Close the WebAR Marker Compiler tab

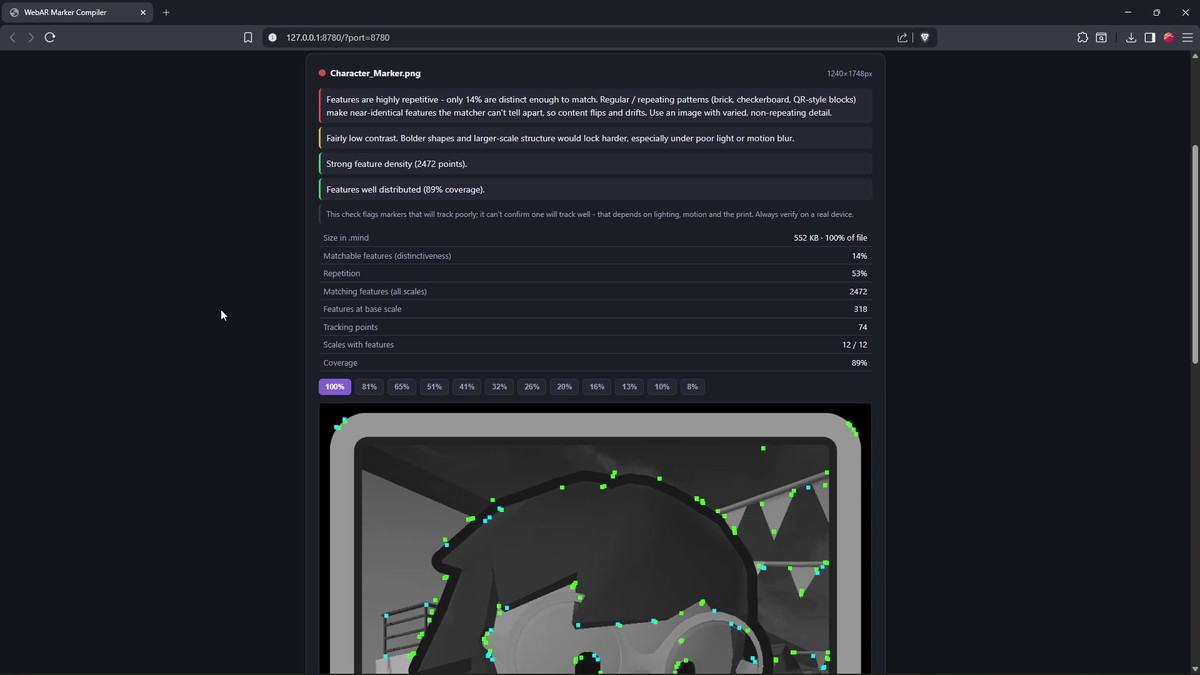point(143,12)
